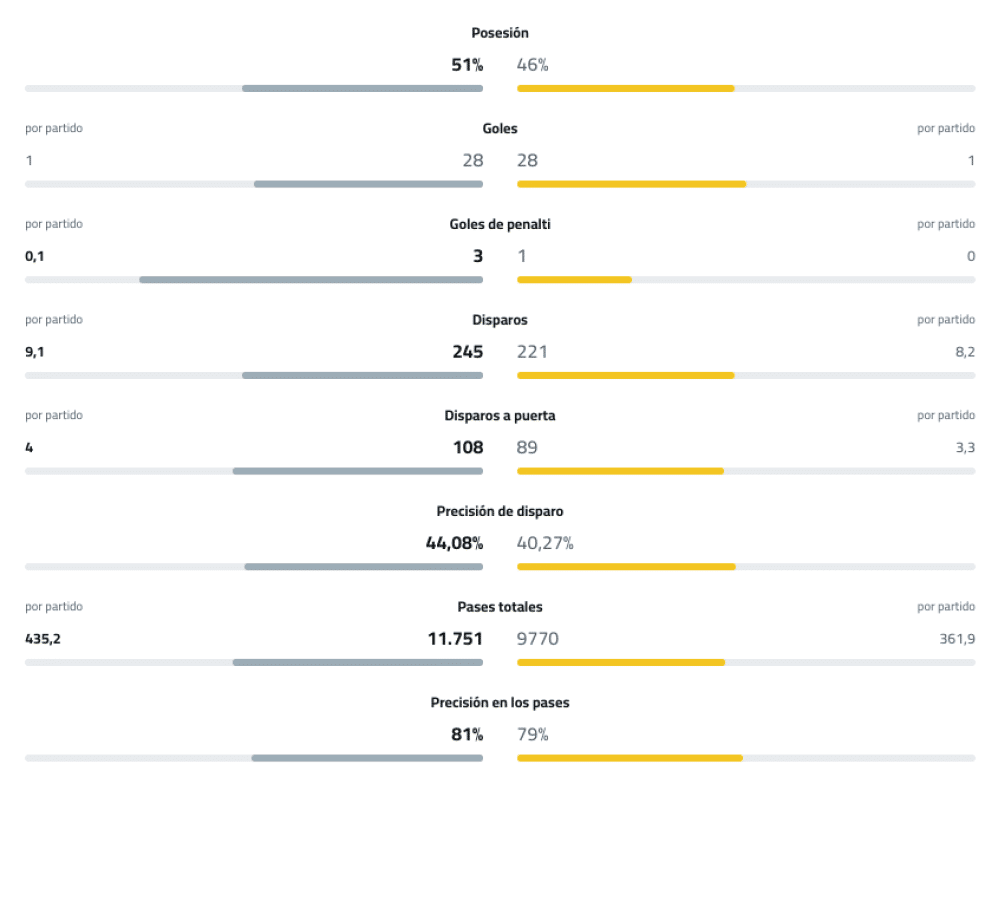Click the Pases totales heading
Viewport: 990px width, 906px height.
(500, 607)
